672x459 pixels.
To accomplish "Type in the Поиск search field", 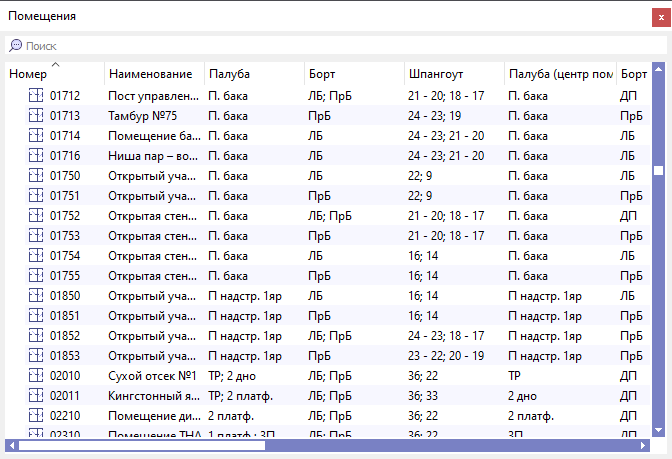I will (300, 46).
